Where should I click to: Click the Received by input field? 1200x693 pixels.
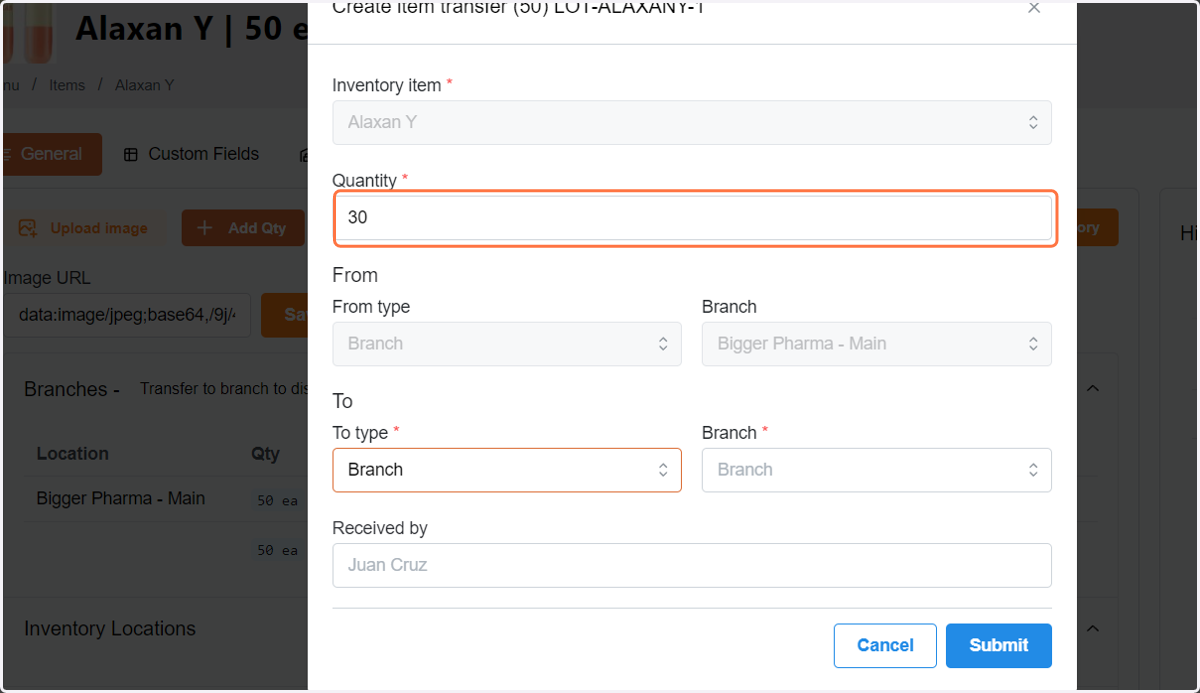692,565
